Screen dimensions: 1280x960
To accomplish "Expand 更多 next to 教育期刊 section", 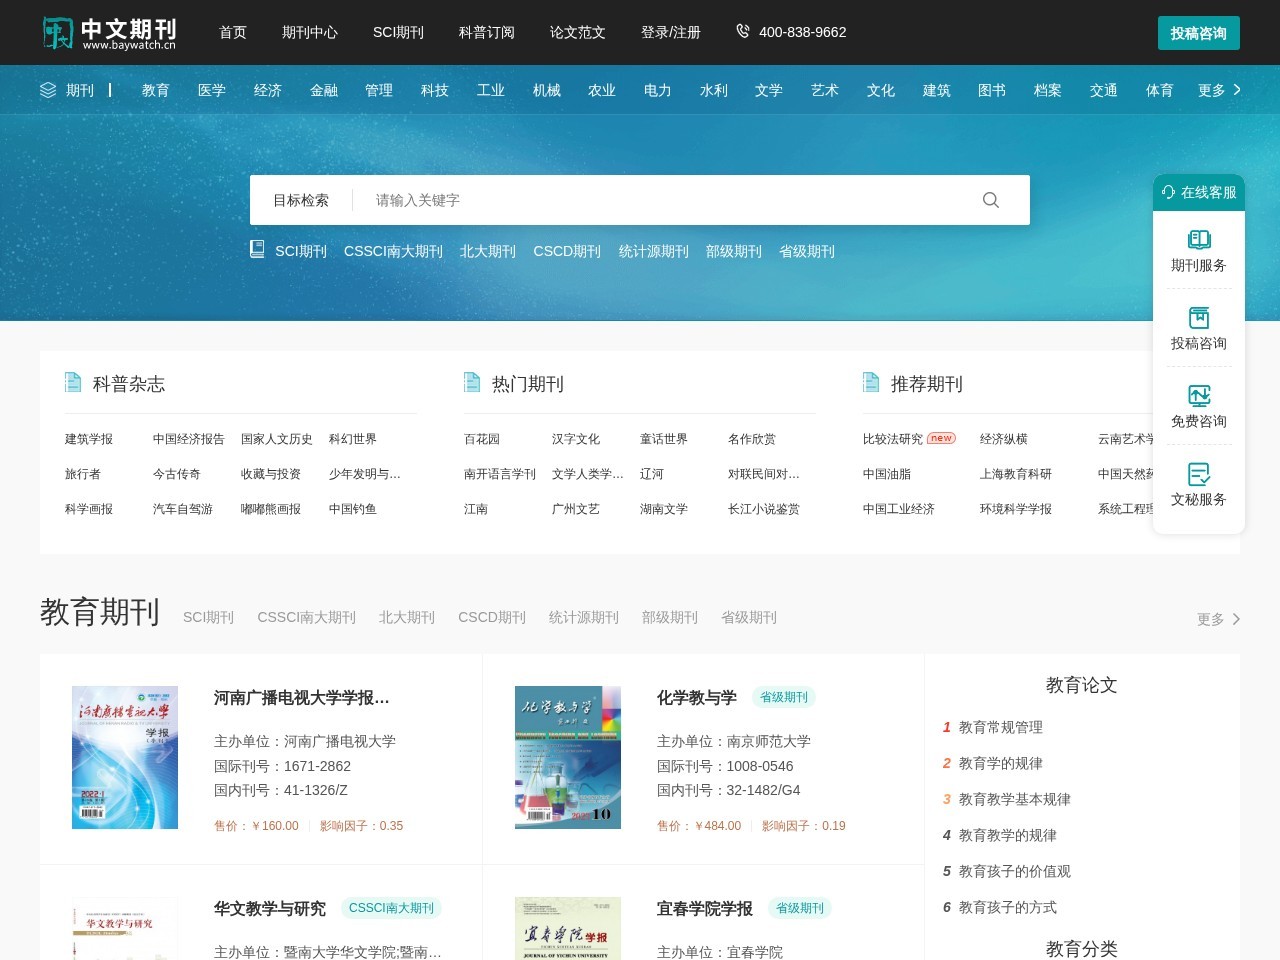I will click(1216, 619).
